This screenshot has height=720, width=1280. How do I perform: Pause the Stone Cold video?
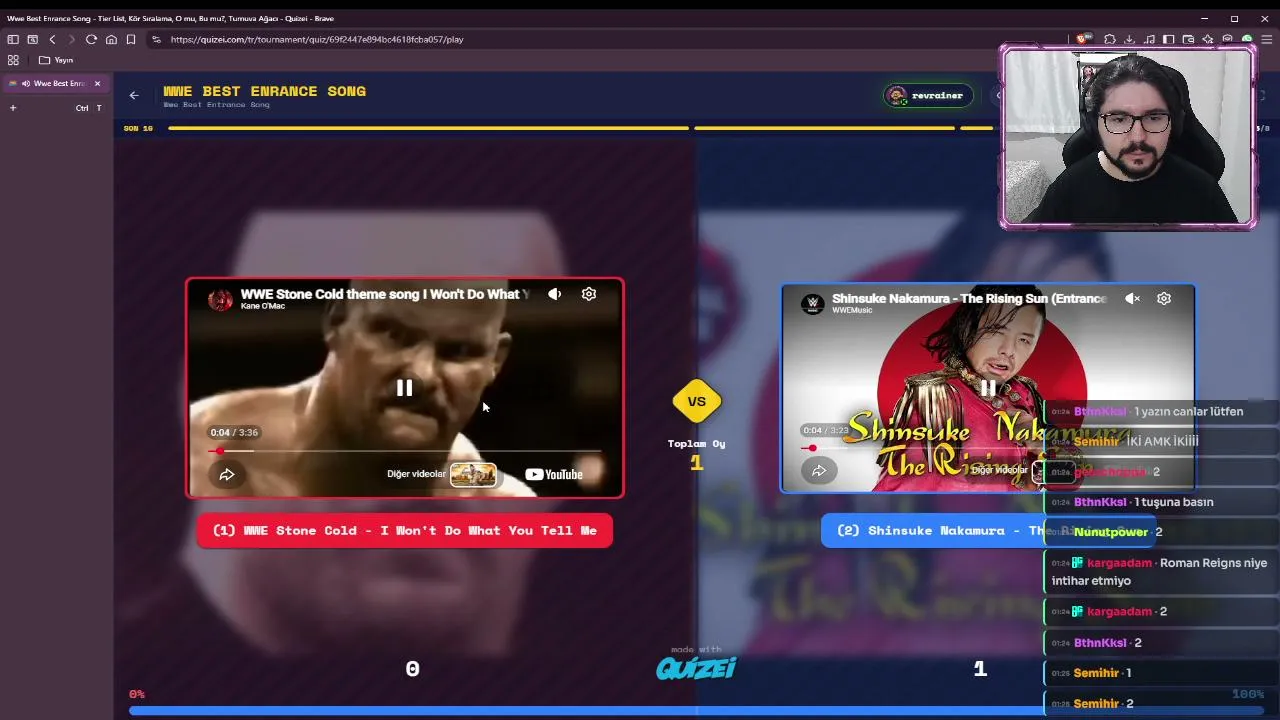404,388
